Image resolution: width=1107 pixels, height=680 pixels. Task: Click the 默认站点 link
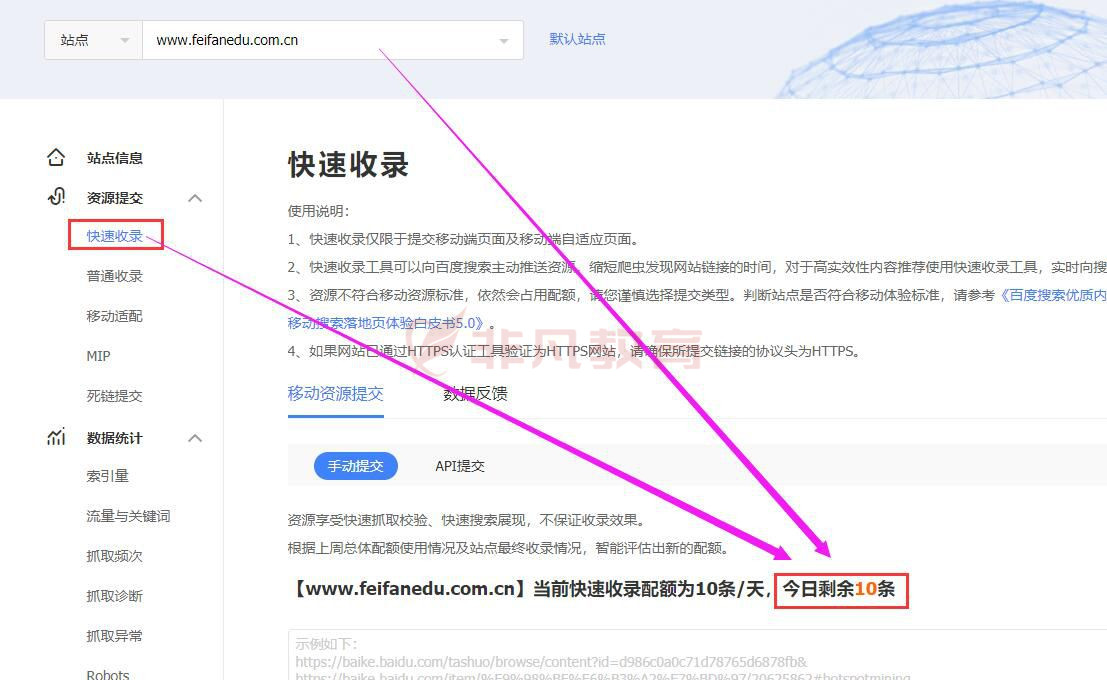pos(577,39)
